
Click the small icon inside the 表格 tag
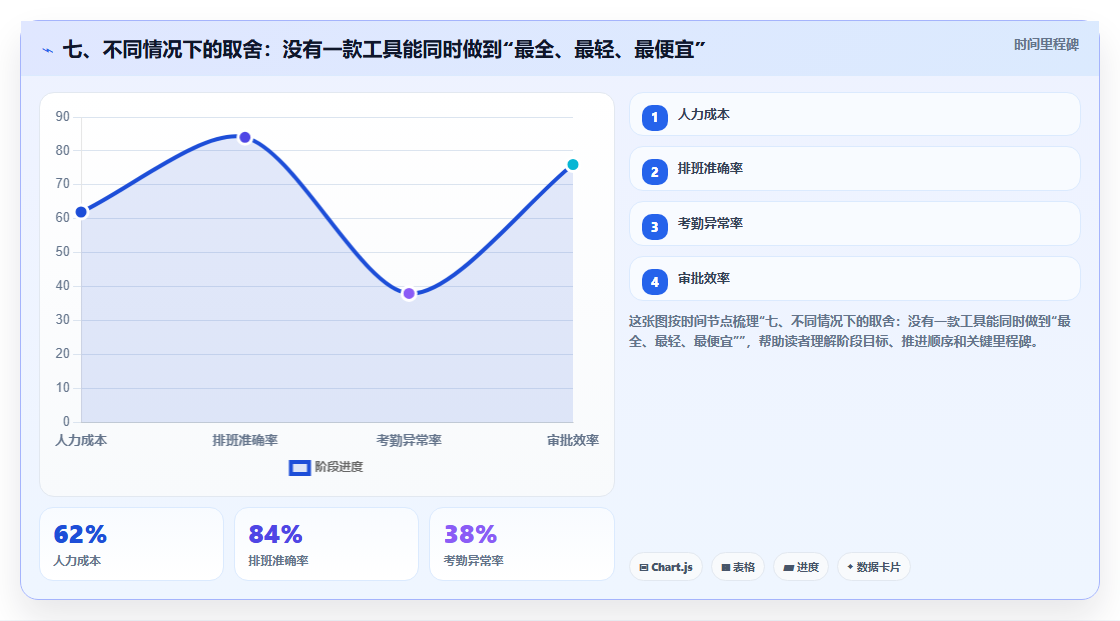pos(726,567)
